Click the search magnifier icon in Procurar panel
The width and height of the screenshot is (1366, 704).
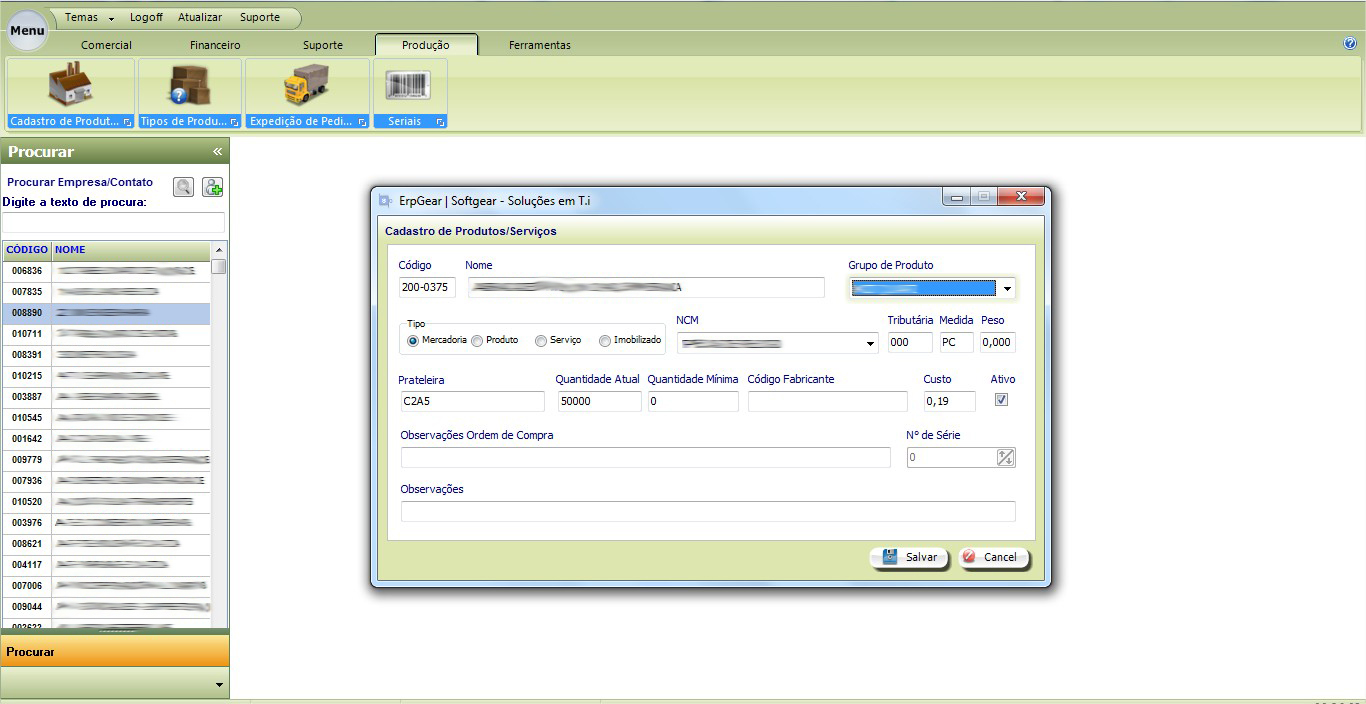(183, 187)
